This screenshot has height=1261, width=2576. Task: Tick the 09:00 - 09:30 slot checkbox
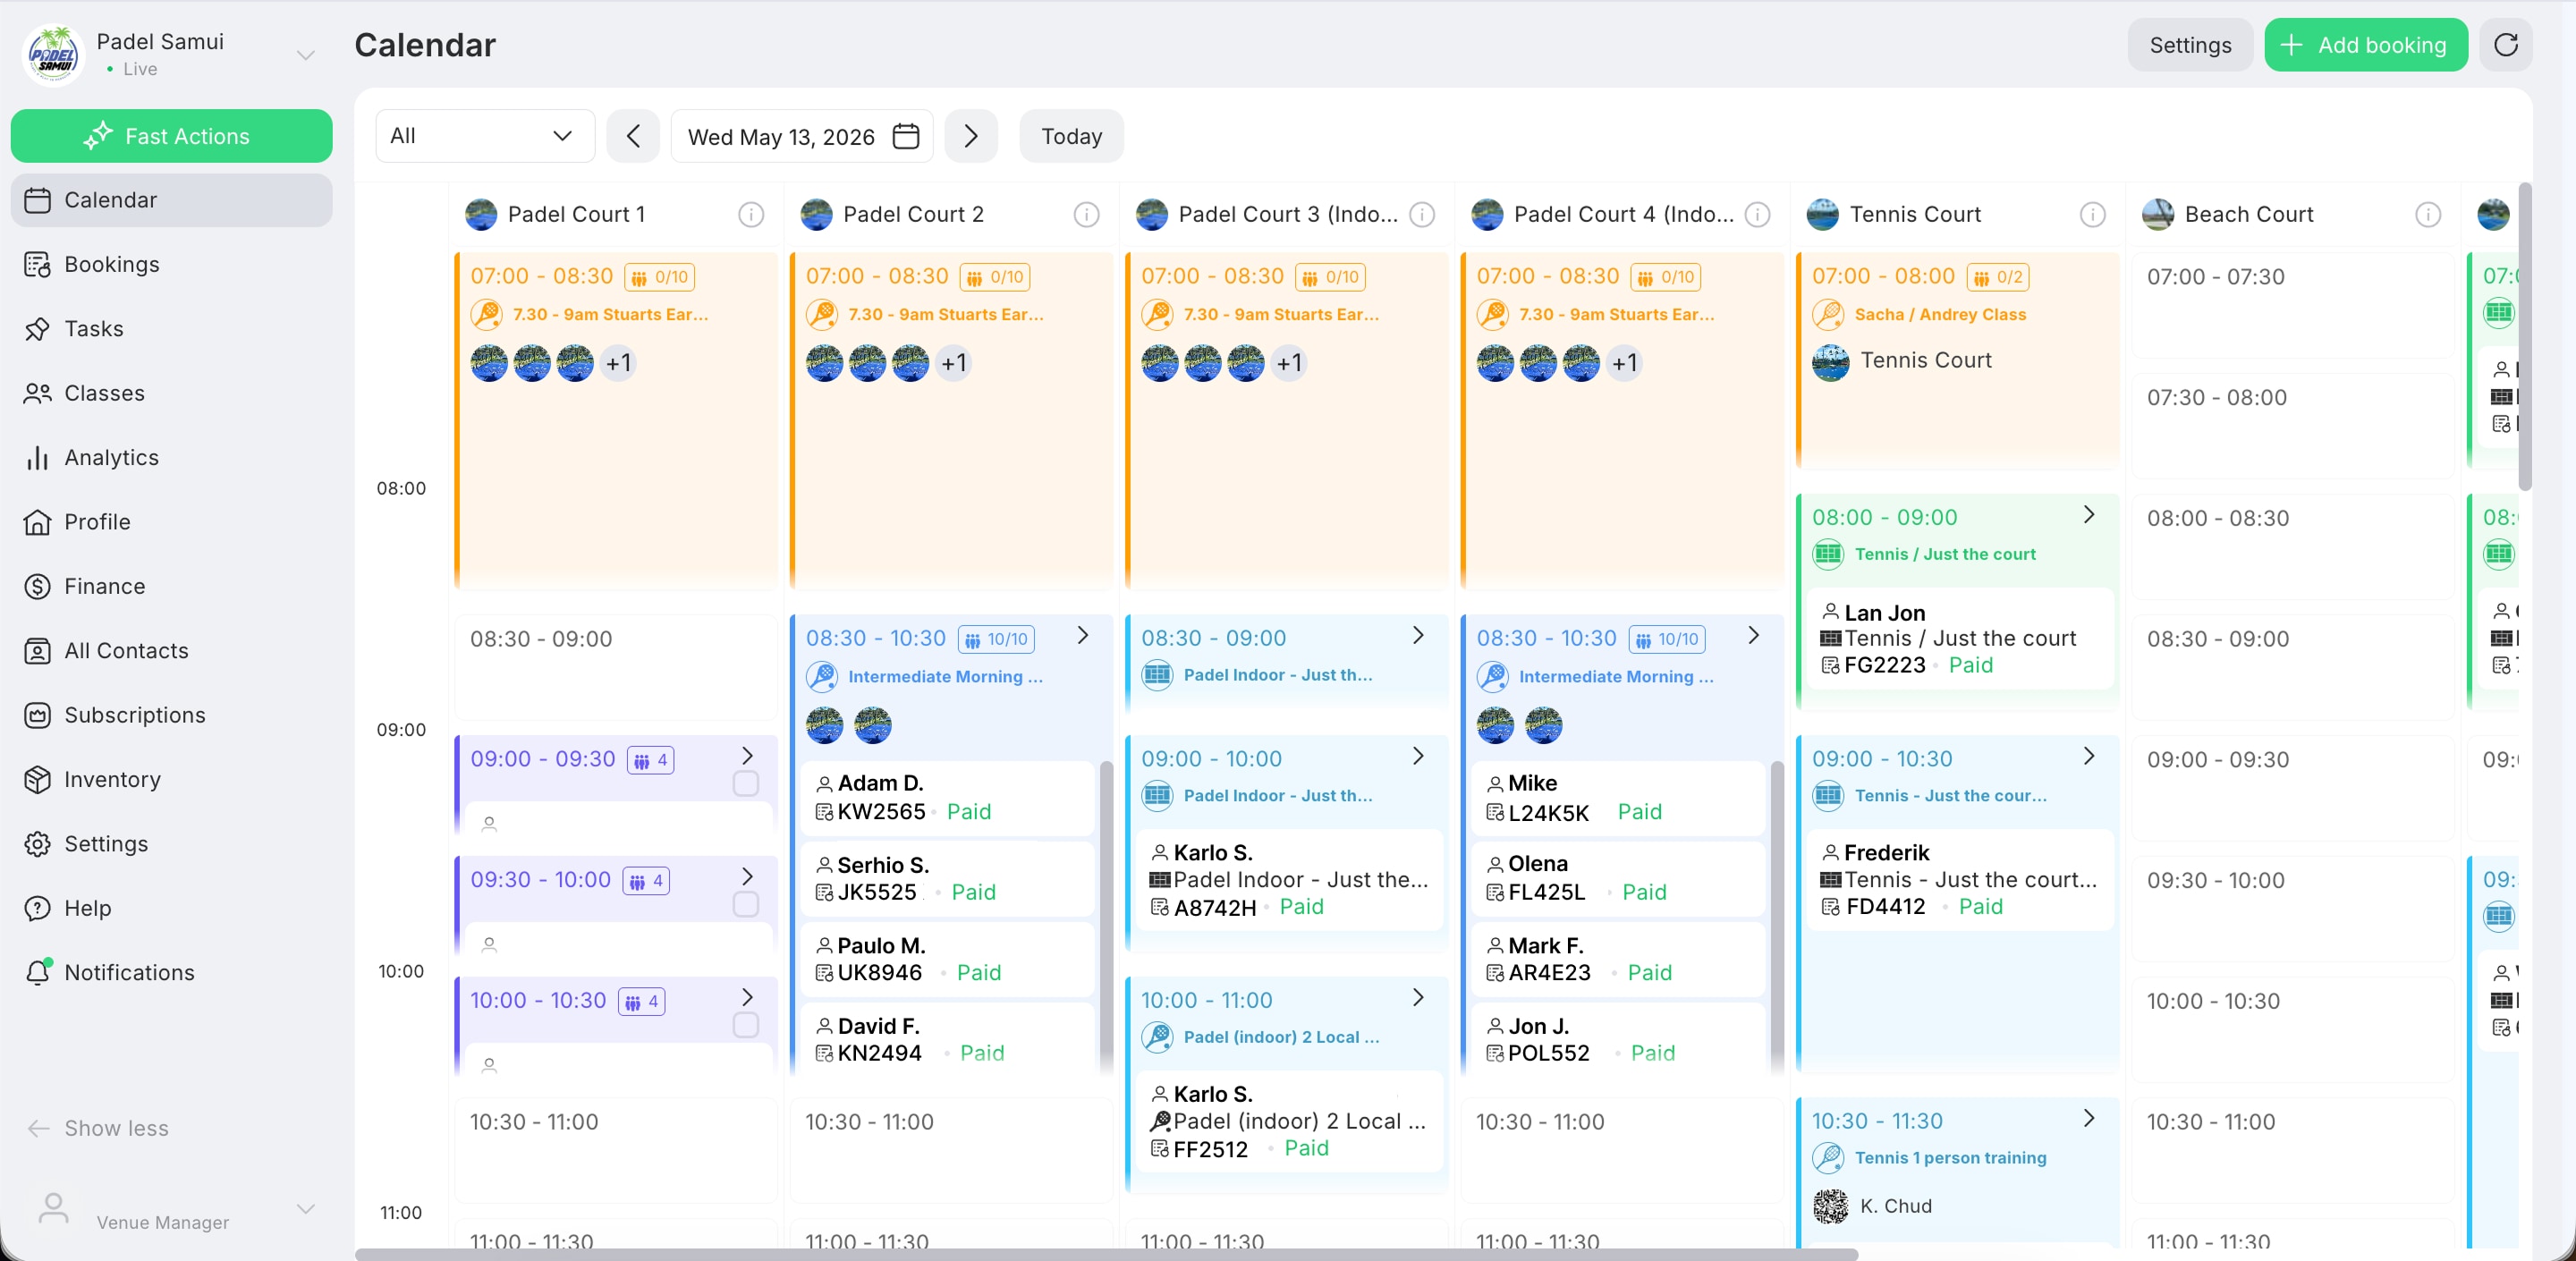[745, 783]
